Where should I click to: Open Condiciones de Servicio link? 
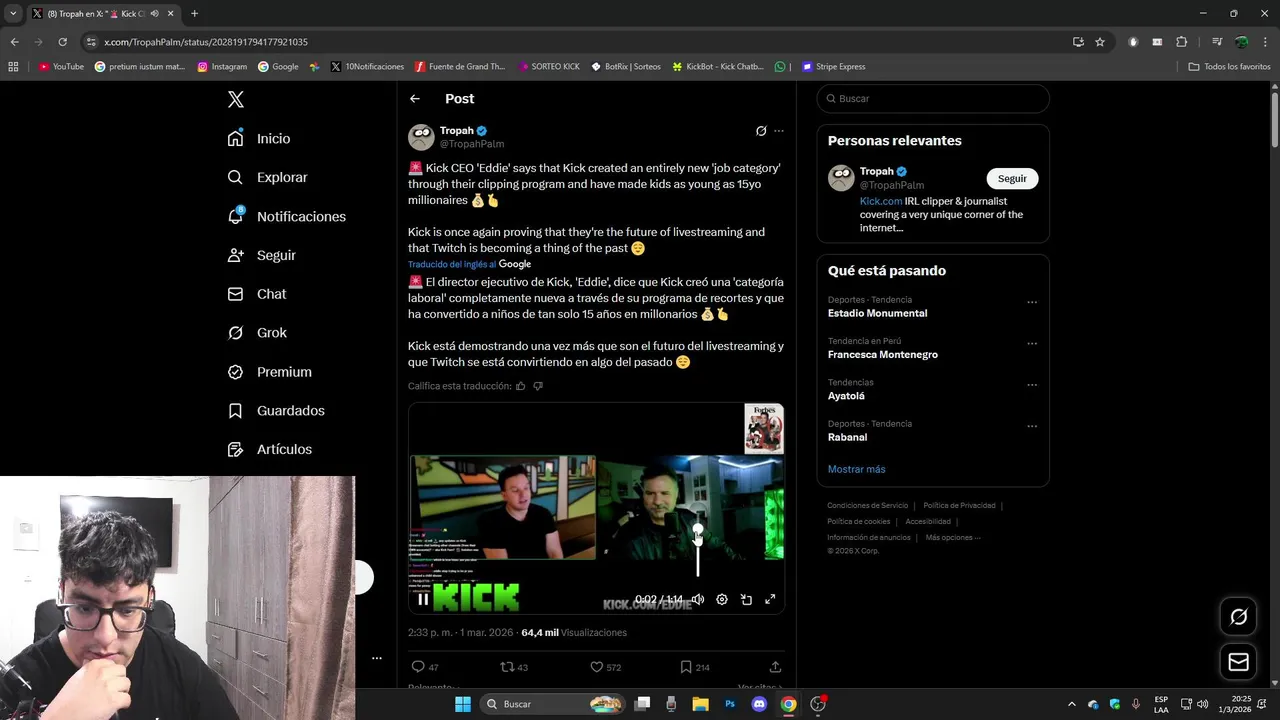867,506
